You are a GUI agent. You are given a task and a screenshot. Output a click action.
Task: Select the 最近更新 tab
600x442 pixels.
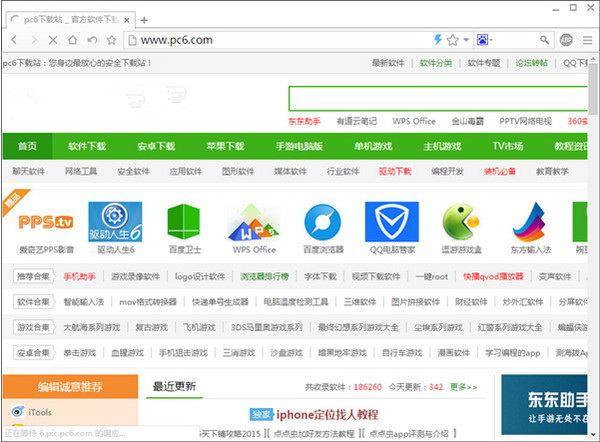(174, 387)
